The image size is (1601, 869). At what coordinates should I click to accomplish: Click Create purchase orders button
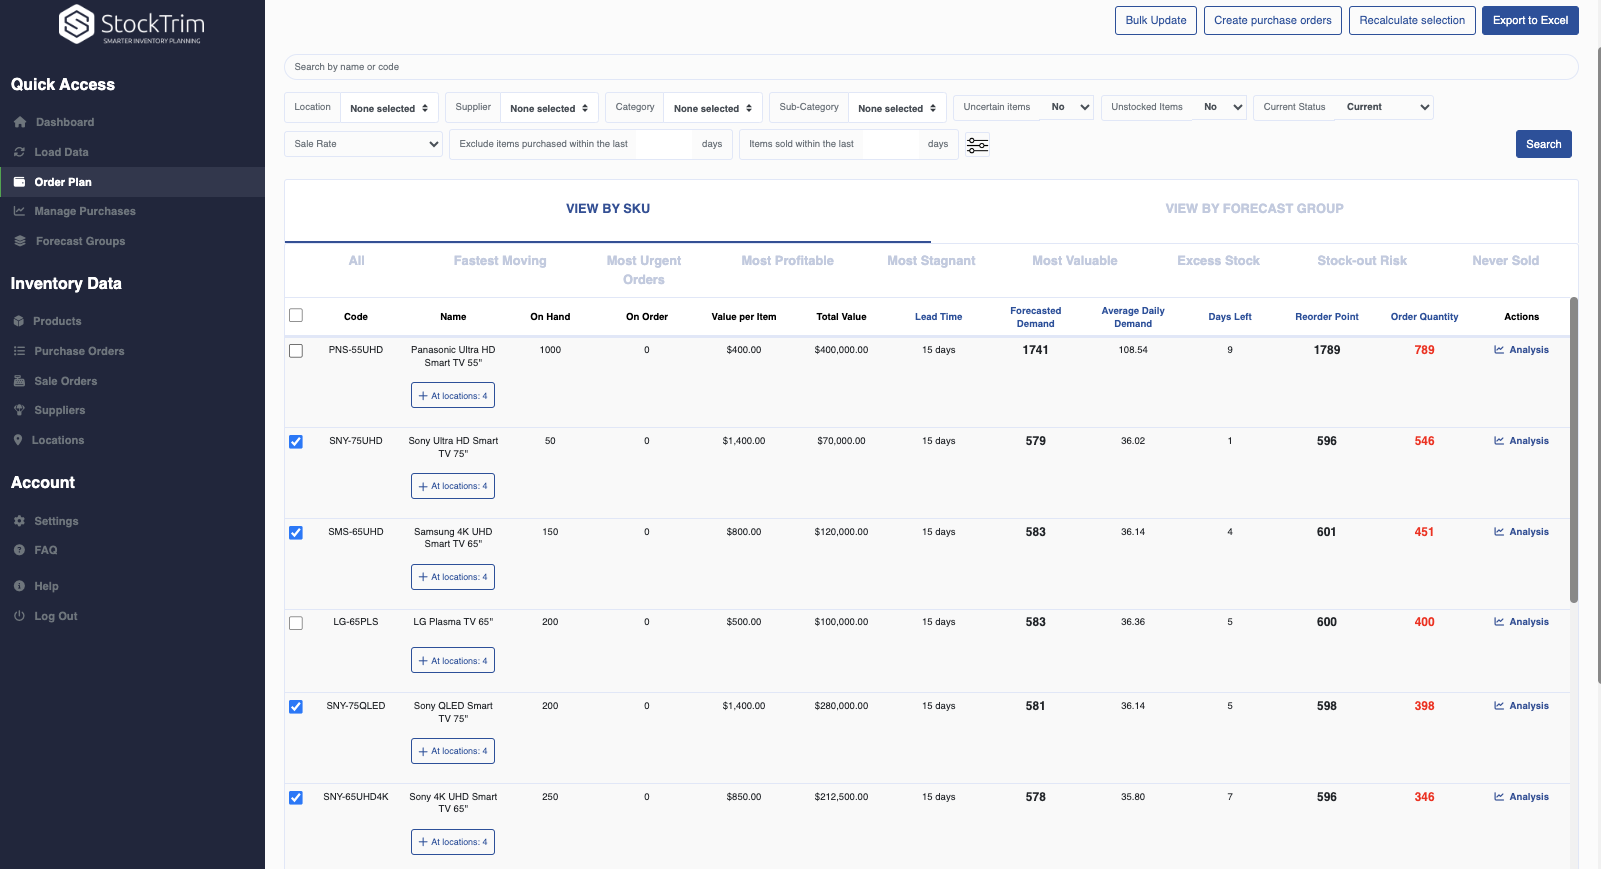(x=1273, y=20)
